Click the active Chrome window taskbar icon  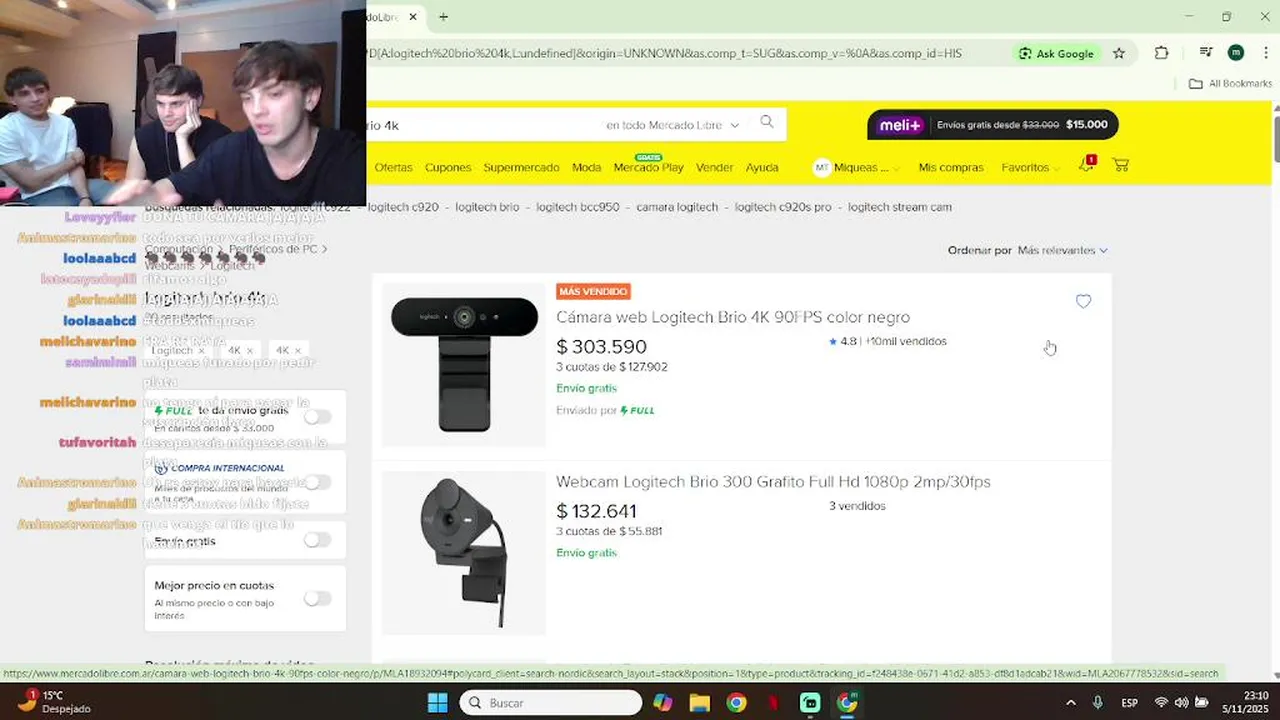(847, 702)
